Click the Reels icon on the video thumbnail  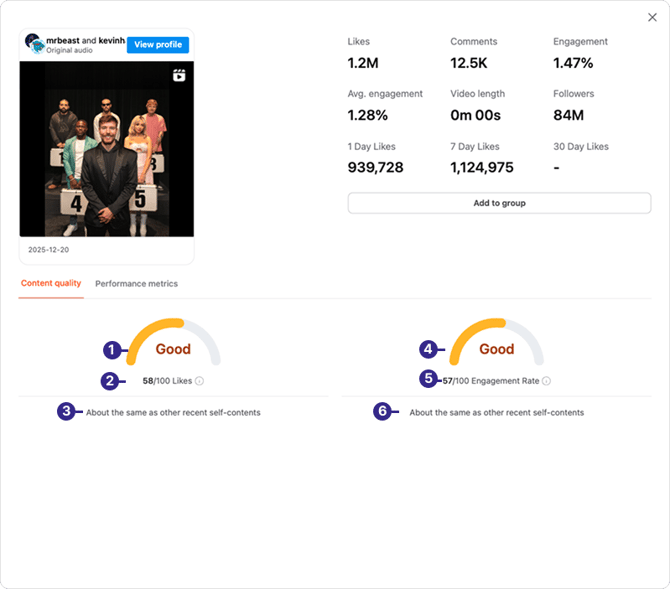(179, 75)
